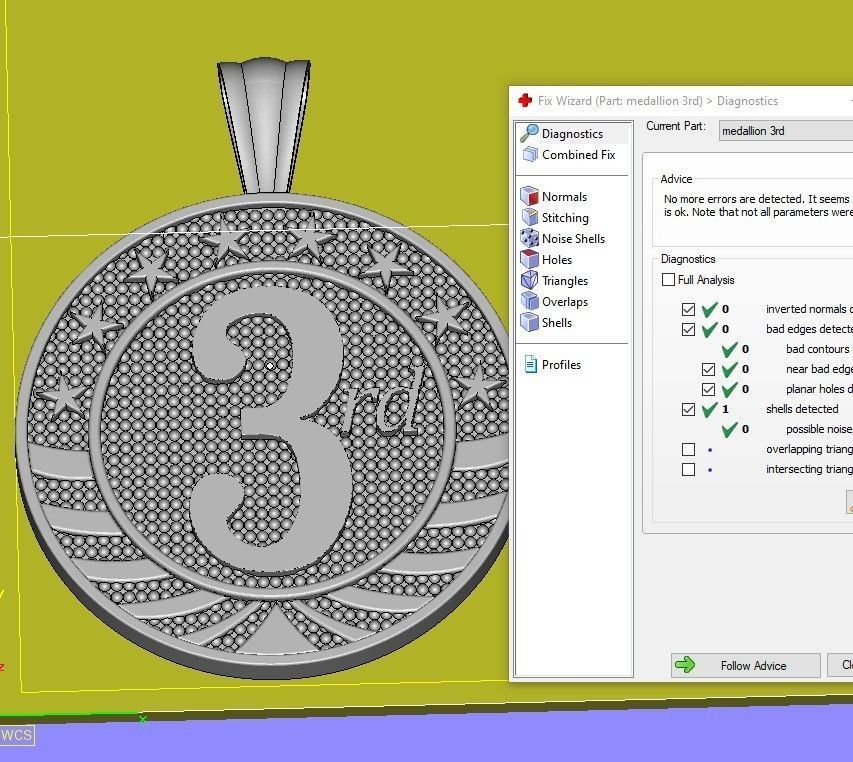Image resolution: width=853 pixels, height=762 pixels.
Task: Open the Profiles page
Action: coord(561,365)
